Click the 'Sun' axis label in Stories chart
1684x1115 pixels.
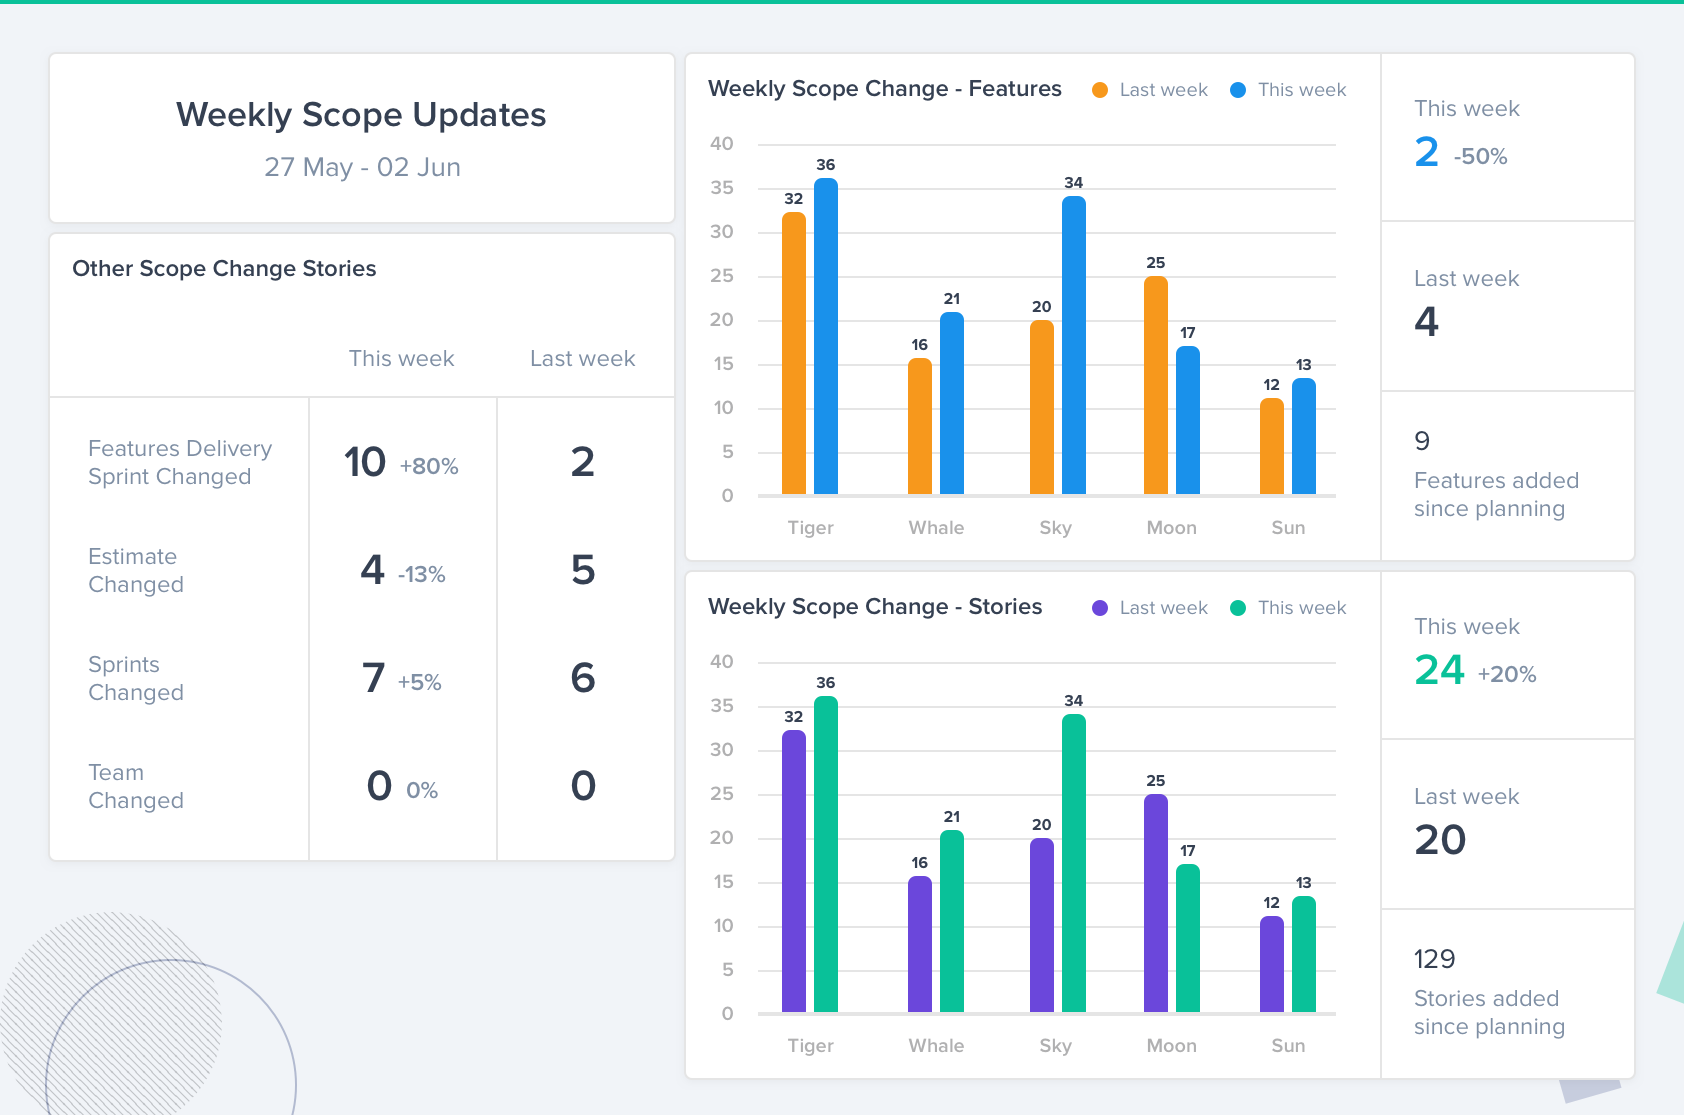[x=1288, y=1045]
